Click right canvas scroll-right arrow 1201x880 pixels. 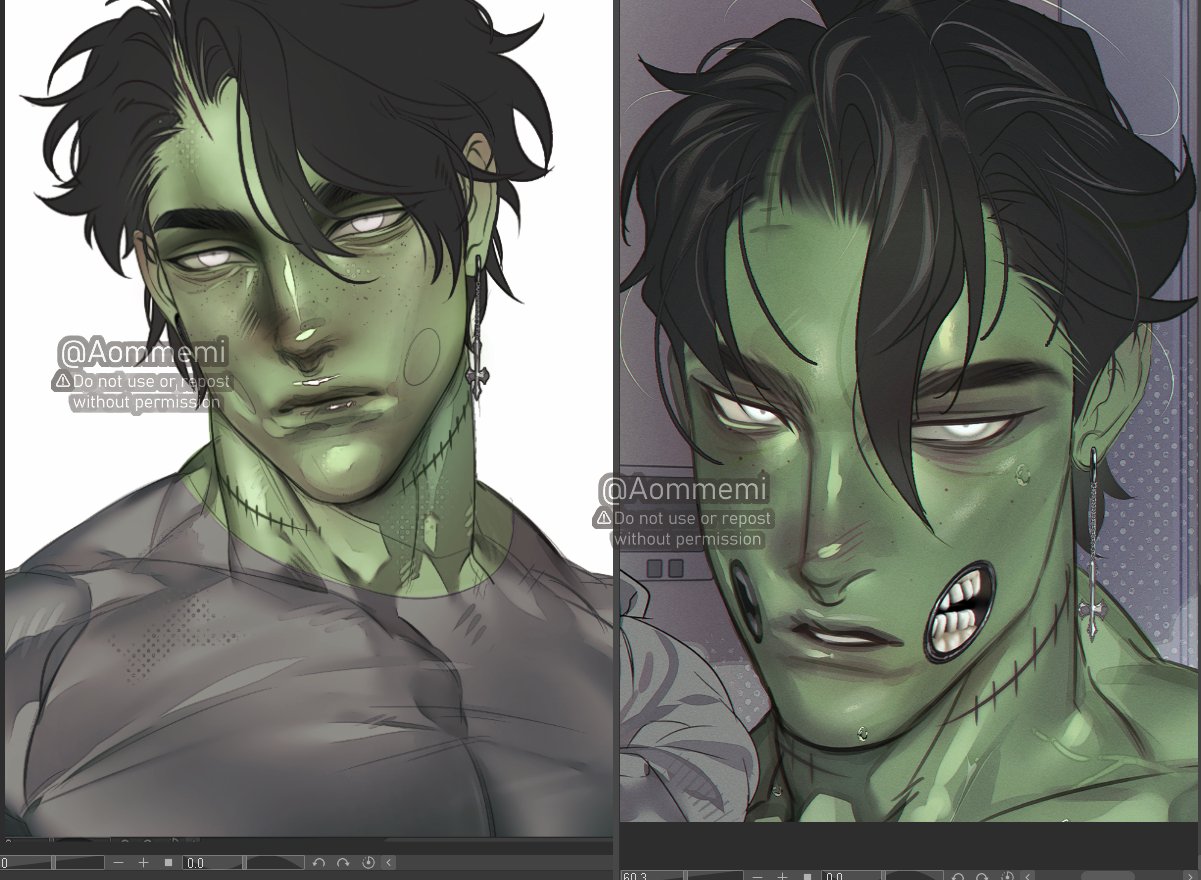[x=1190, y=876]
